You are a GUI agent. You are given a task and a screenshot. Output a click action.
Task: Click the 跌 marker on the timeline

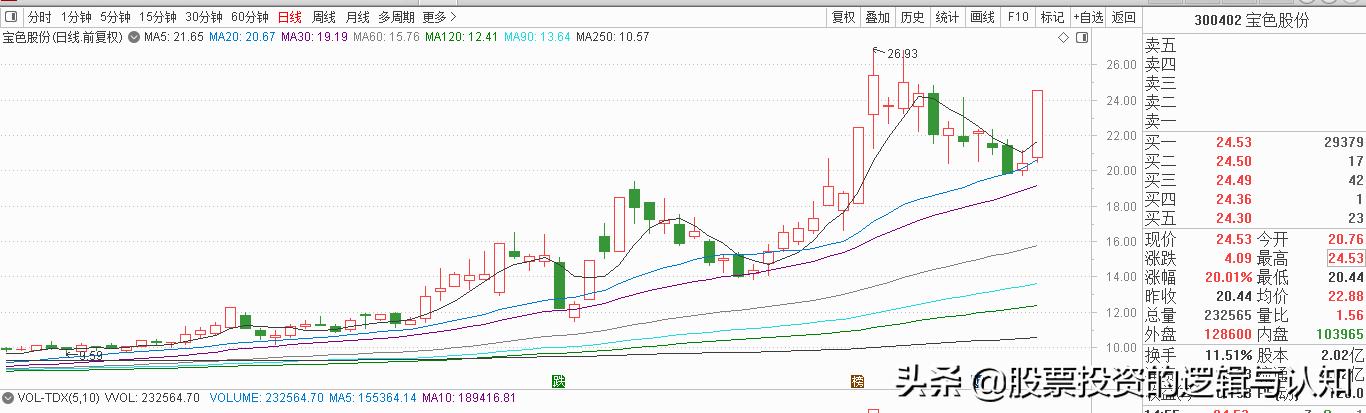pyautogui.click(x=560, y=381)
